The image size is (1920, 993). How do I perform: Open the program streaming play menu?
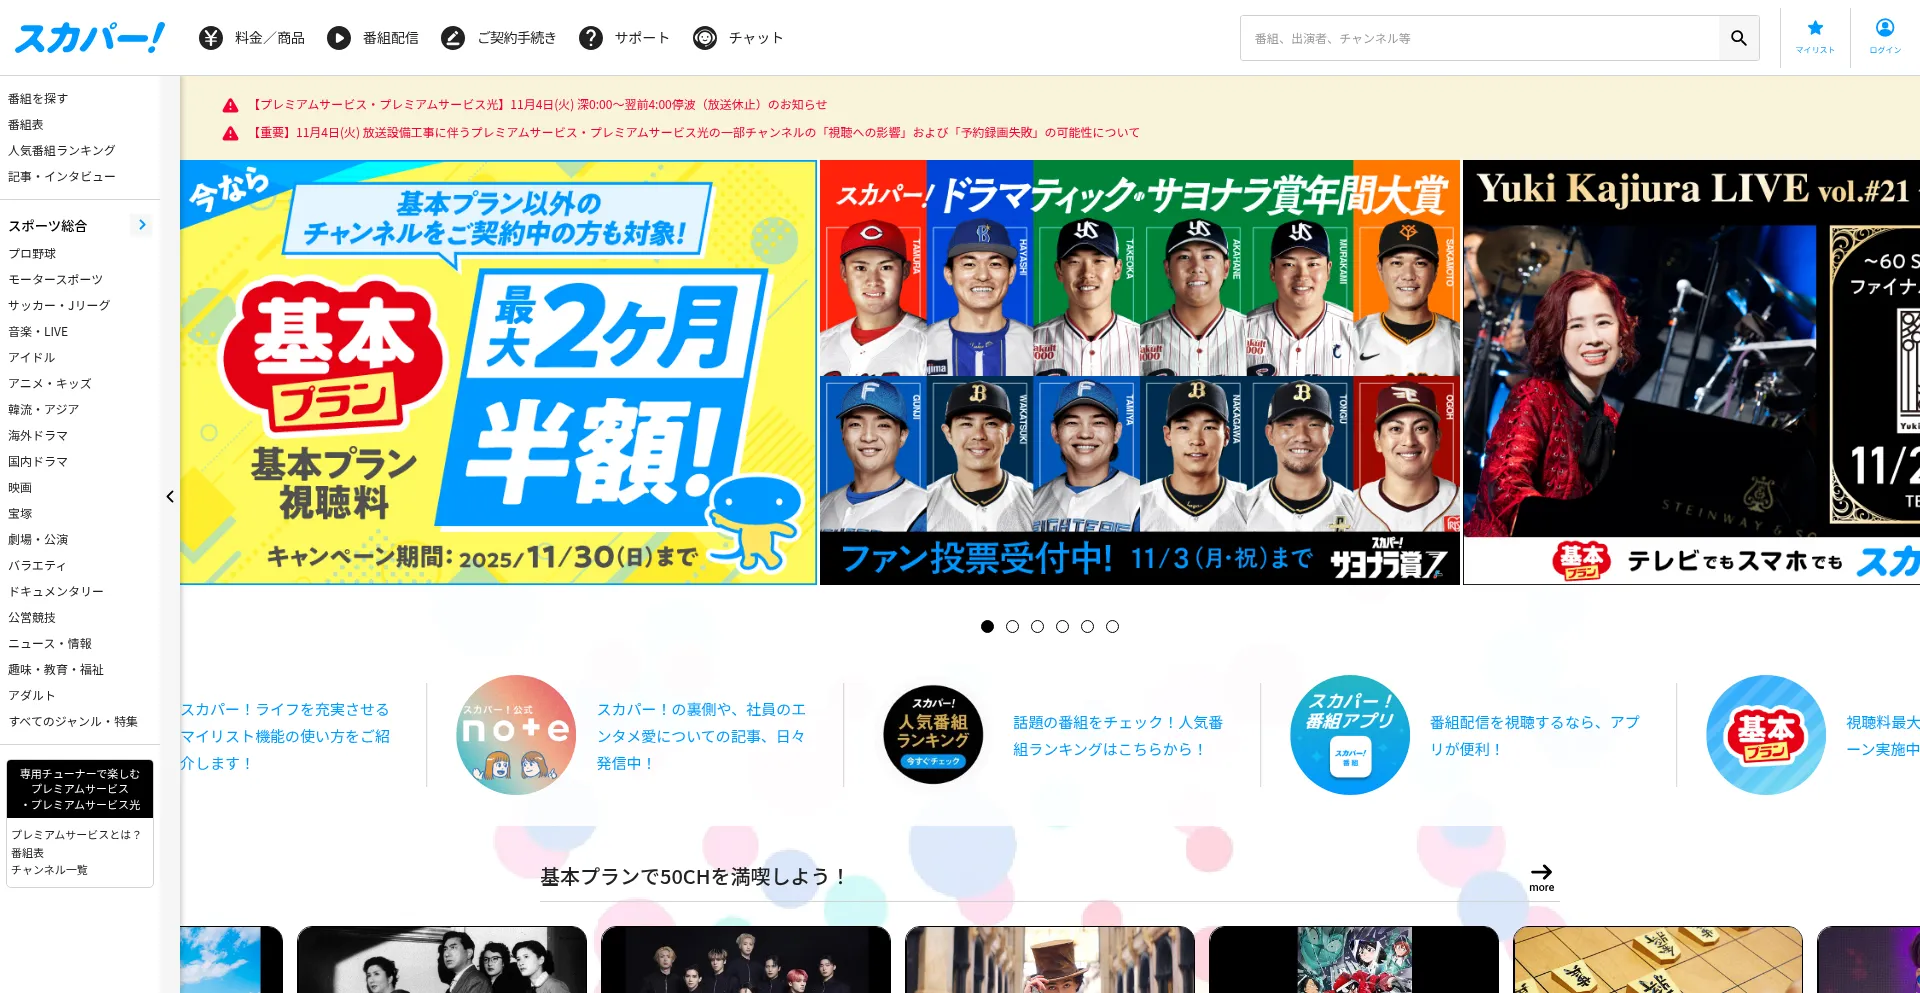point(339,38)
